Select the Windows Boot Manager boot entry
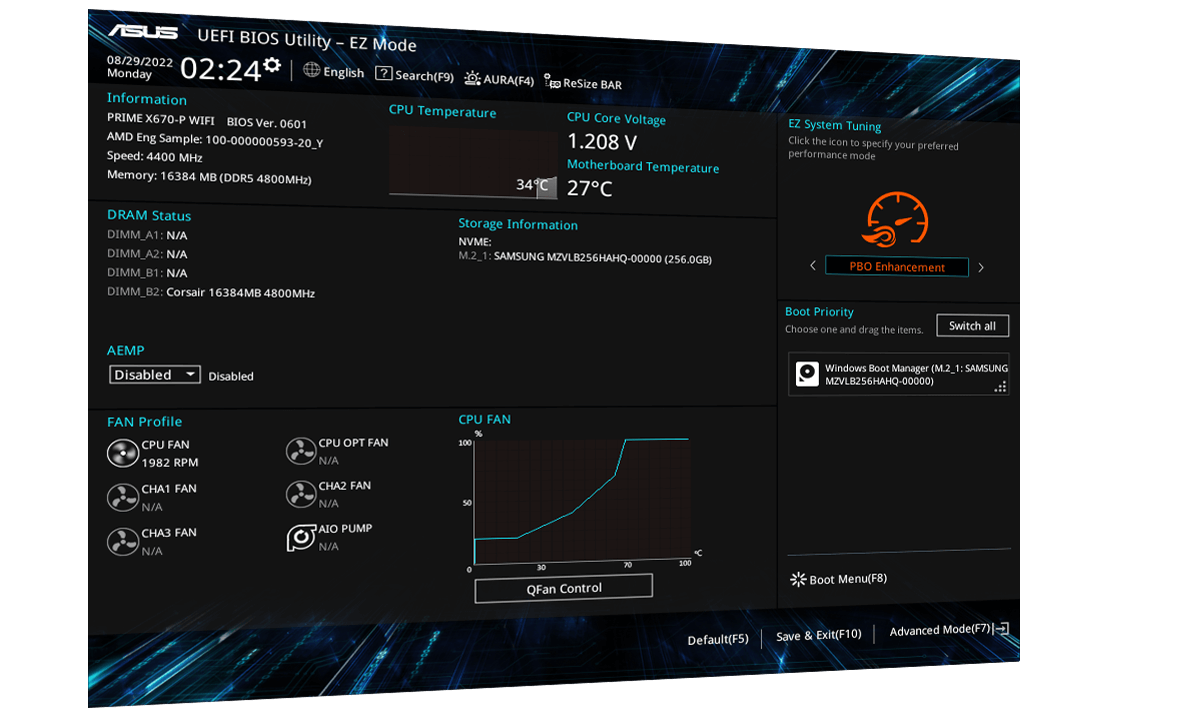The width and height of the screenshot is (1200, 720). click(898, 375)
